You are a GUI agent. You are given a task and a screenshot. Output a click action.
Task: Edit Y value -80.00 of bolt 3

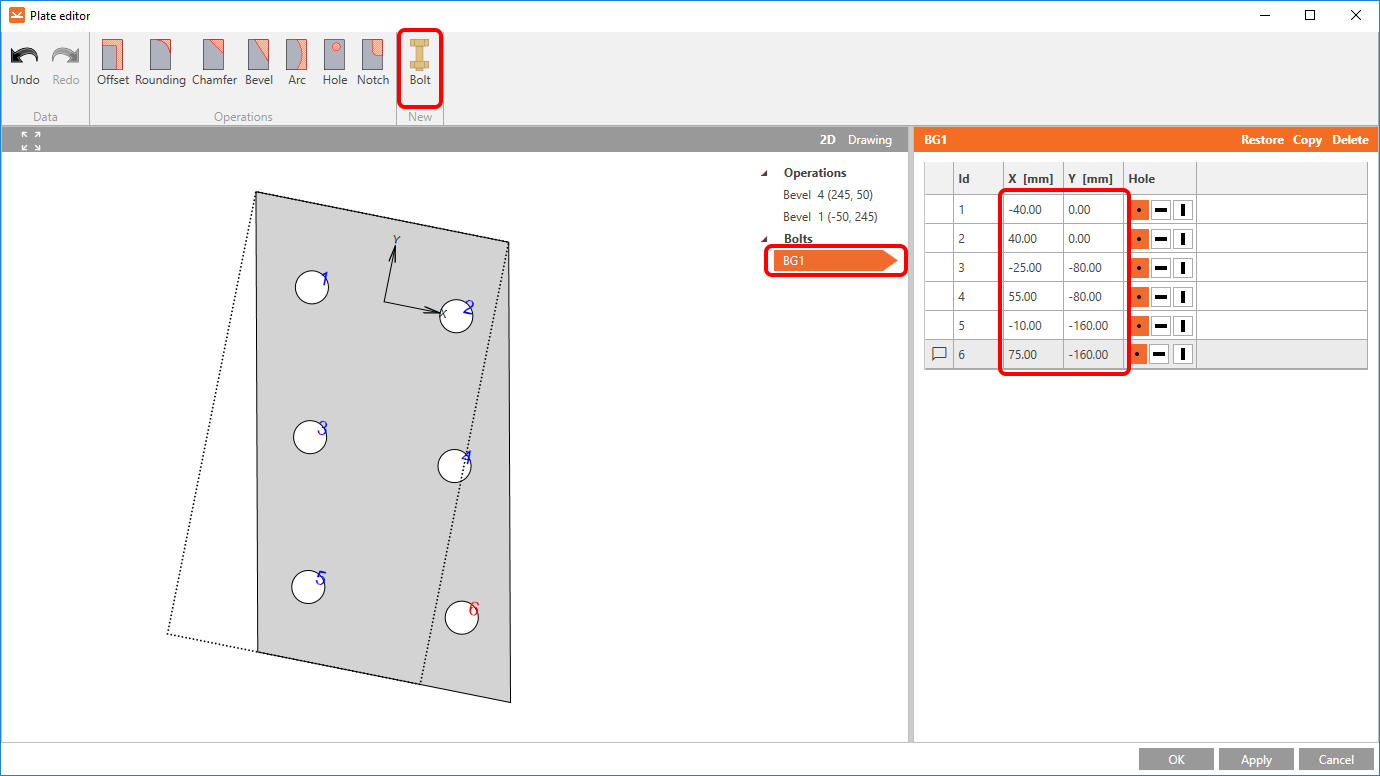pos(1093,268)
